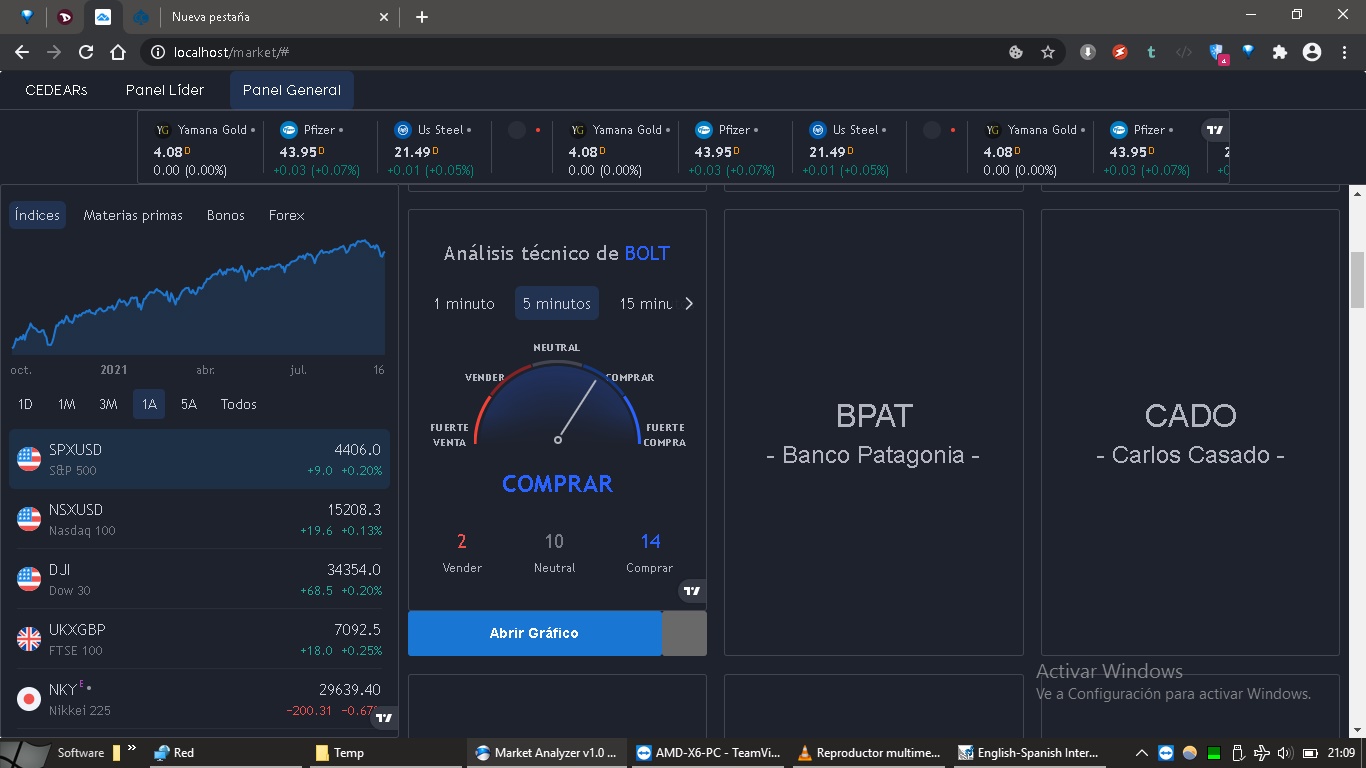The height and width of the screenshot is (768, 1366).
Task: Switch chart range to Todos
Action: tap(239, 404)
